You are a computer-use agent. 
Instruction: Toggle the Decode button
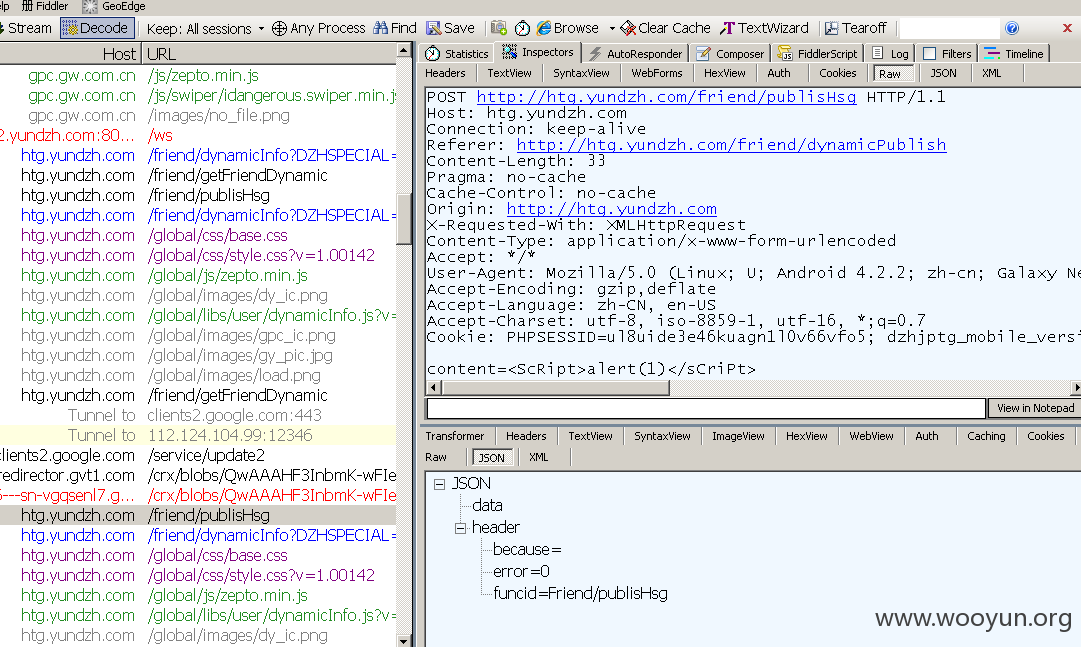coord(97,28)
